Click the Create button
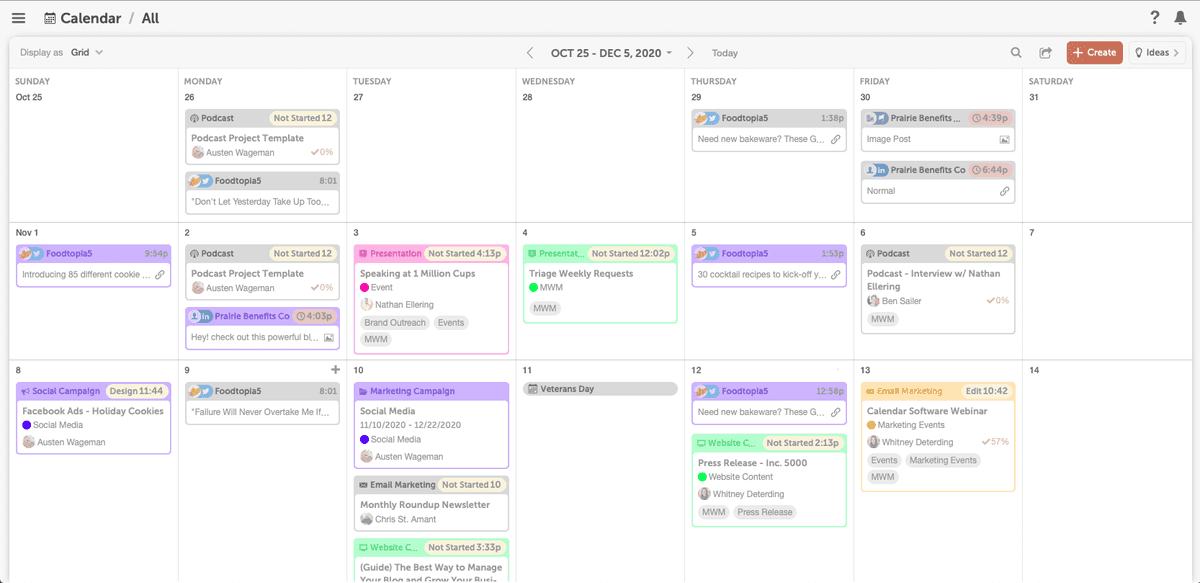Screen dimensions: 1200x583 coord(1094,52)
